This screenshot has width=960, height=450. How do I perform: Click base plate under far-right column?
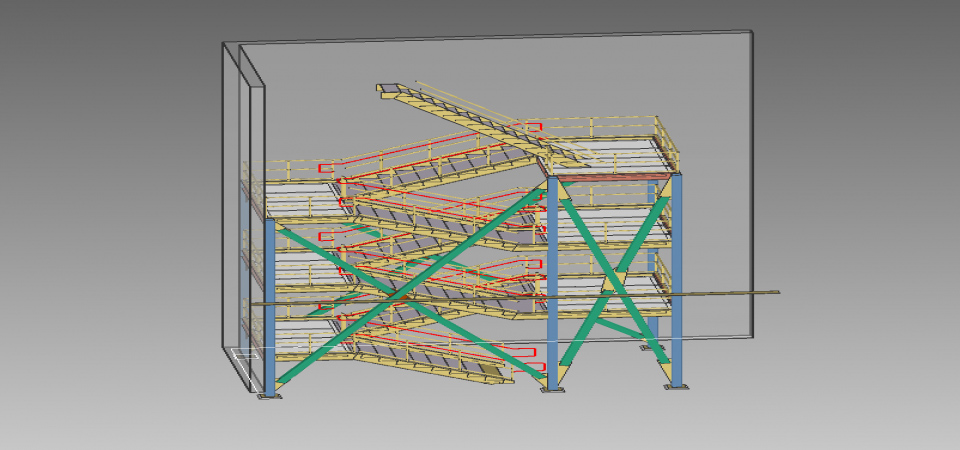pos(677,387)
